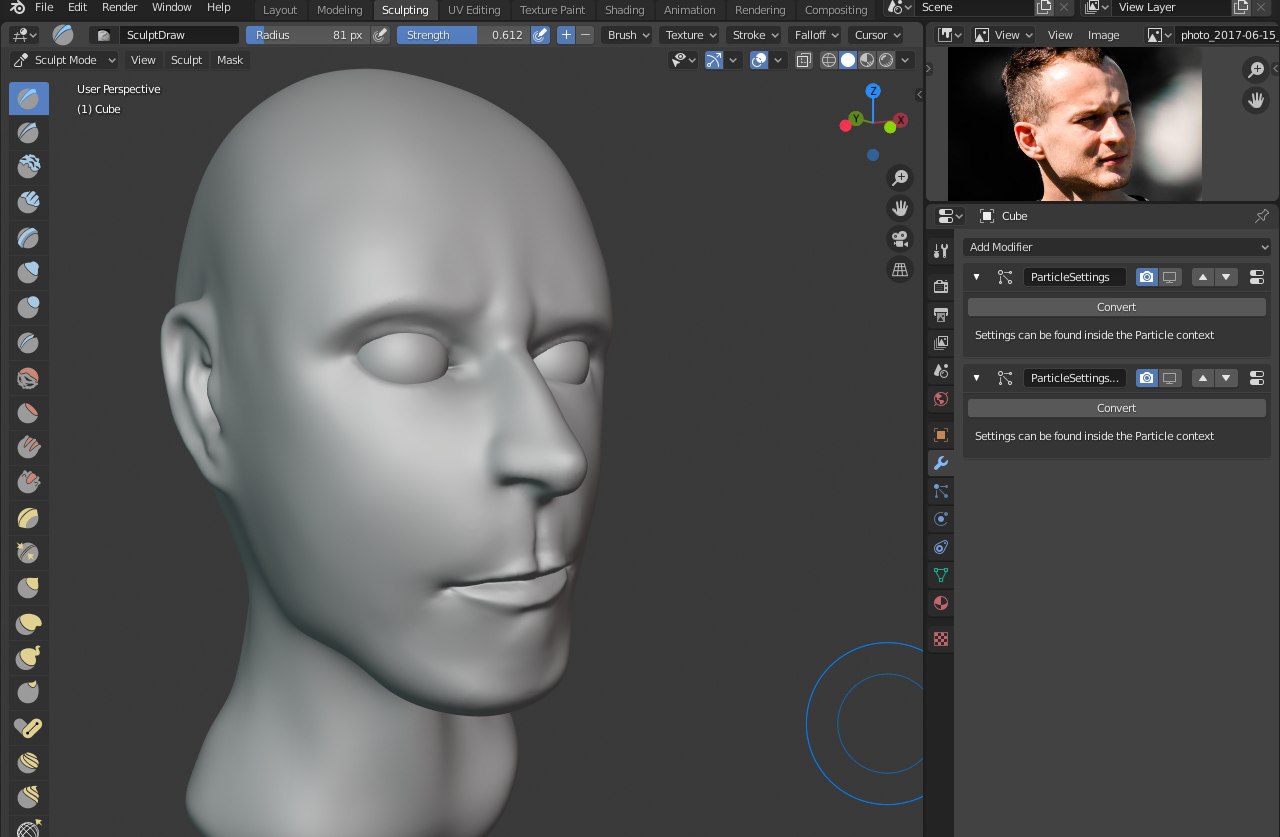The width and height of the screenshot is (1280, 837).
Task: Select the Inflate brush tool
Action: (29, 272)
